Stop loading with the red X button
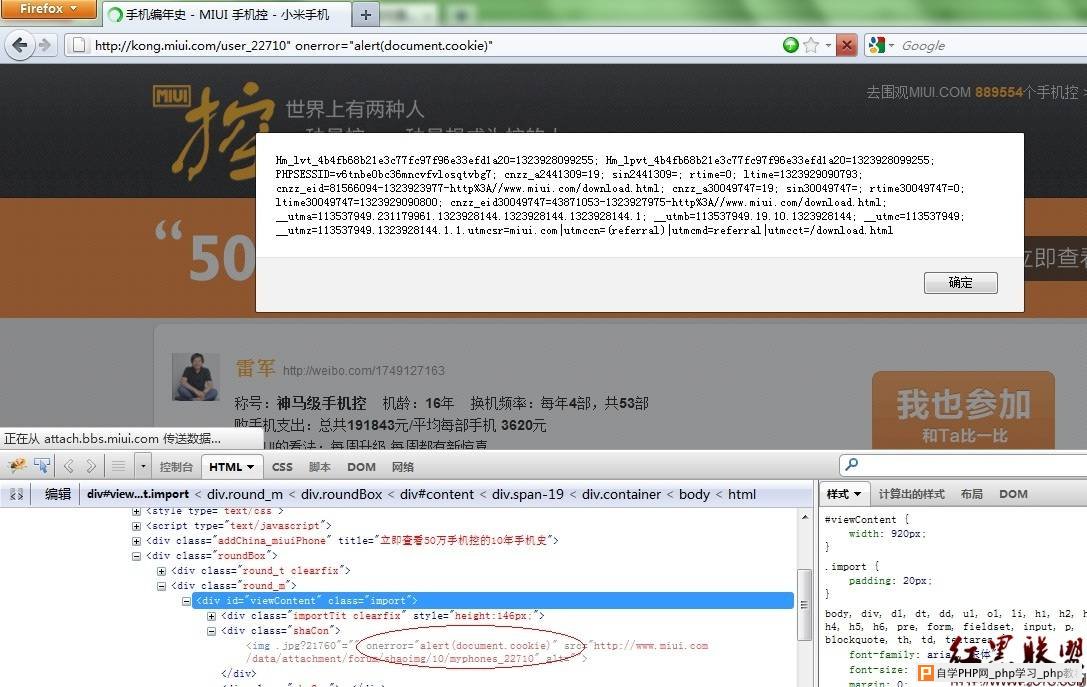Viewport: 1087px width, 687px height. 846,45
